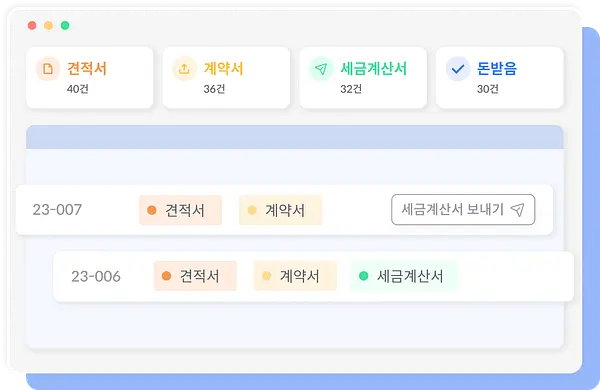Click yellow dot in 23-006 계약서 tag
The image size is (600, 390).
(266, 276)
